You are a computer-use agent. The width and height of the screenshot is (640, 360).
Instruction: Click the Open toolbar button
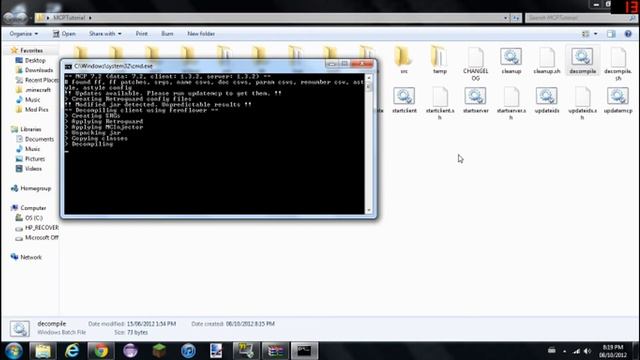(64, 34)
